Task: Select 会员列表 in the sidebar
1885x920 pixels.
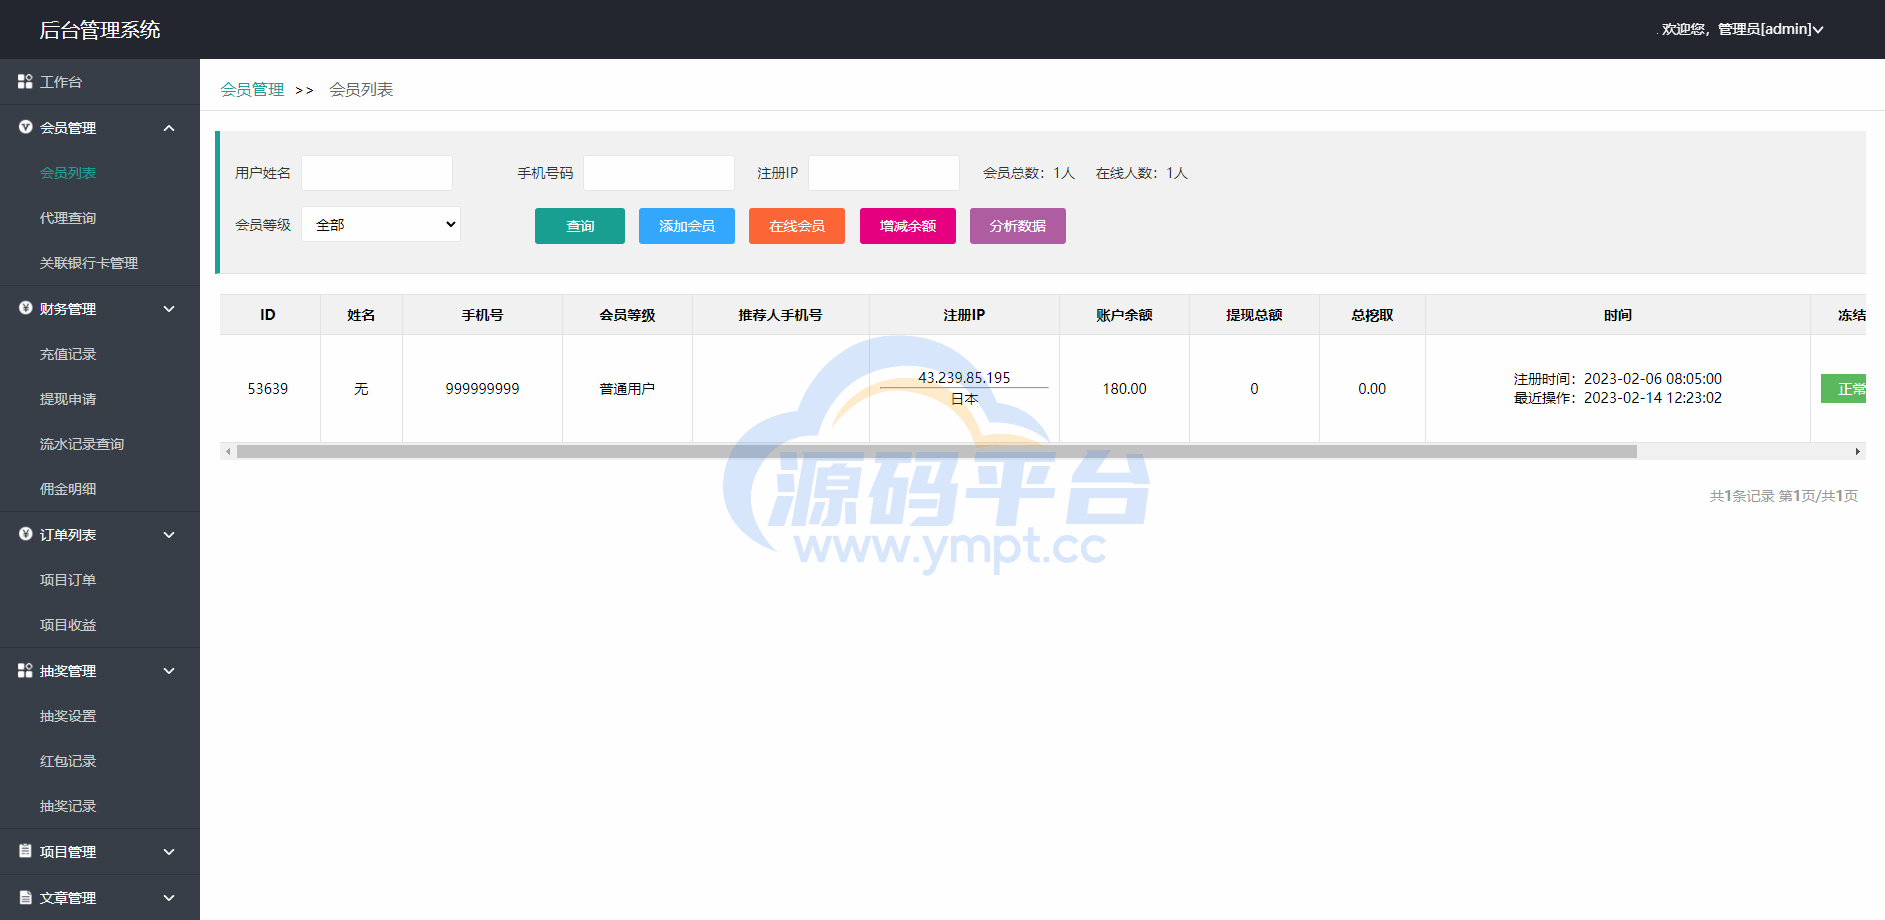Action: 100,173
